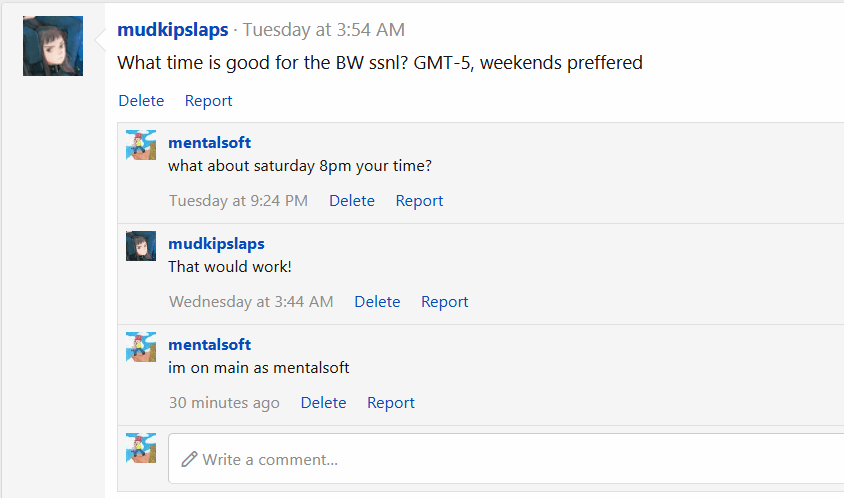Click mentalsoft avatar on 'im on main' comment
Viewport: 844px width, 498px height.
(141, 347)
